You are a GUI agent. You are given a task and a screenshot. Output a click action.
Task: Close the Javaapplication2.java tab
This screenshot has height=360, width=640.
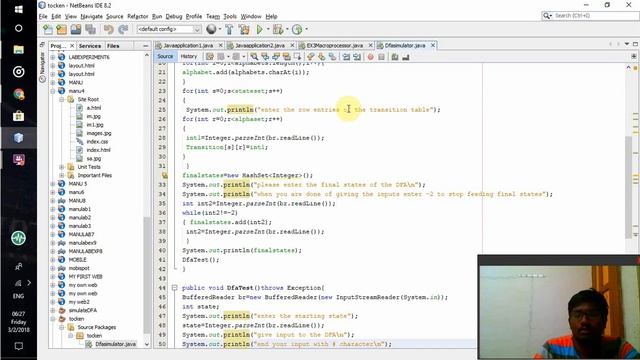(x=292, y=45)
